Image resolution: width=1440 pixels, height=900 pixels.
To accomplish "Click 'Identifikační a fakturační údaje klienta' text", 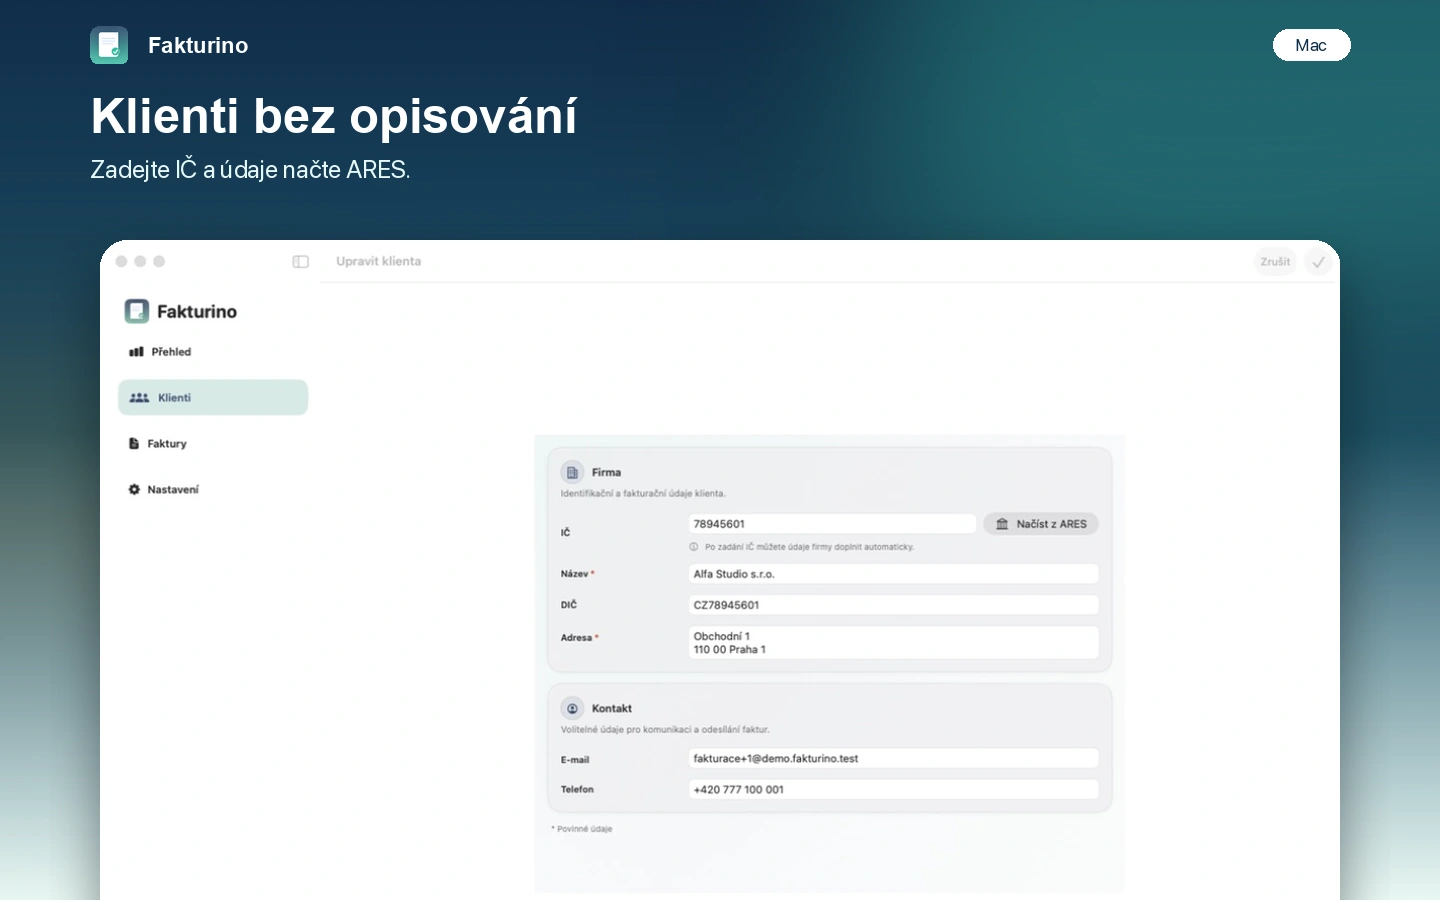I will click(x=643, y=494).
